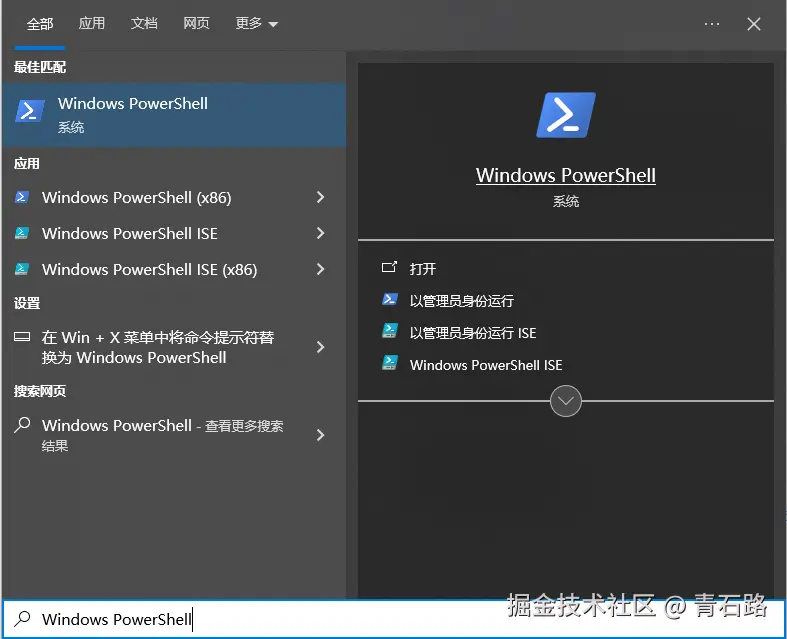The width and height of the screenshot is (787, 639).
Task: Click the search magnifier icon in the search box
Action: [22, 618]
